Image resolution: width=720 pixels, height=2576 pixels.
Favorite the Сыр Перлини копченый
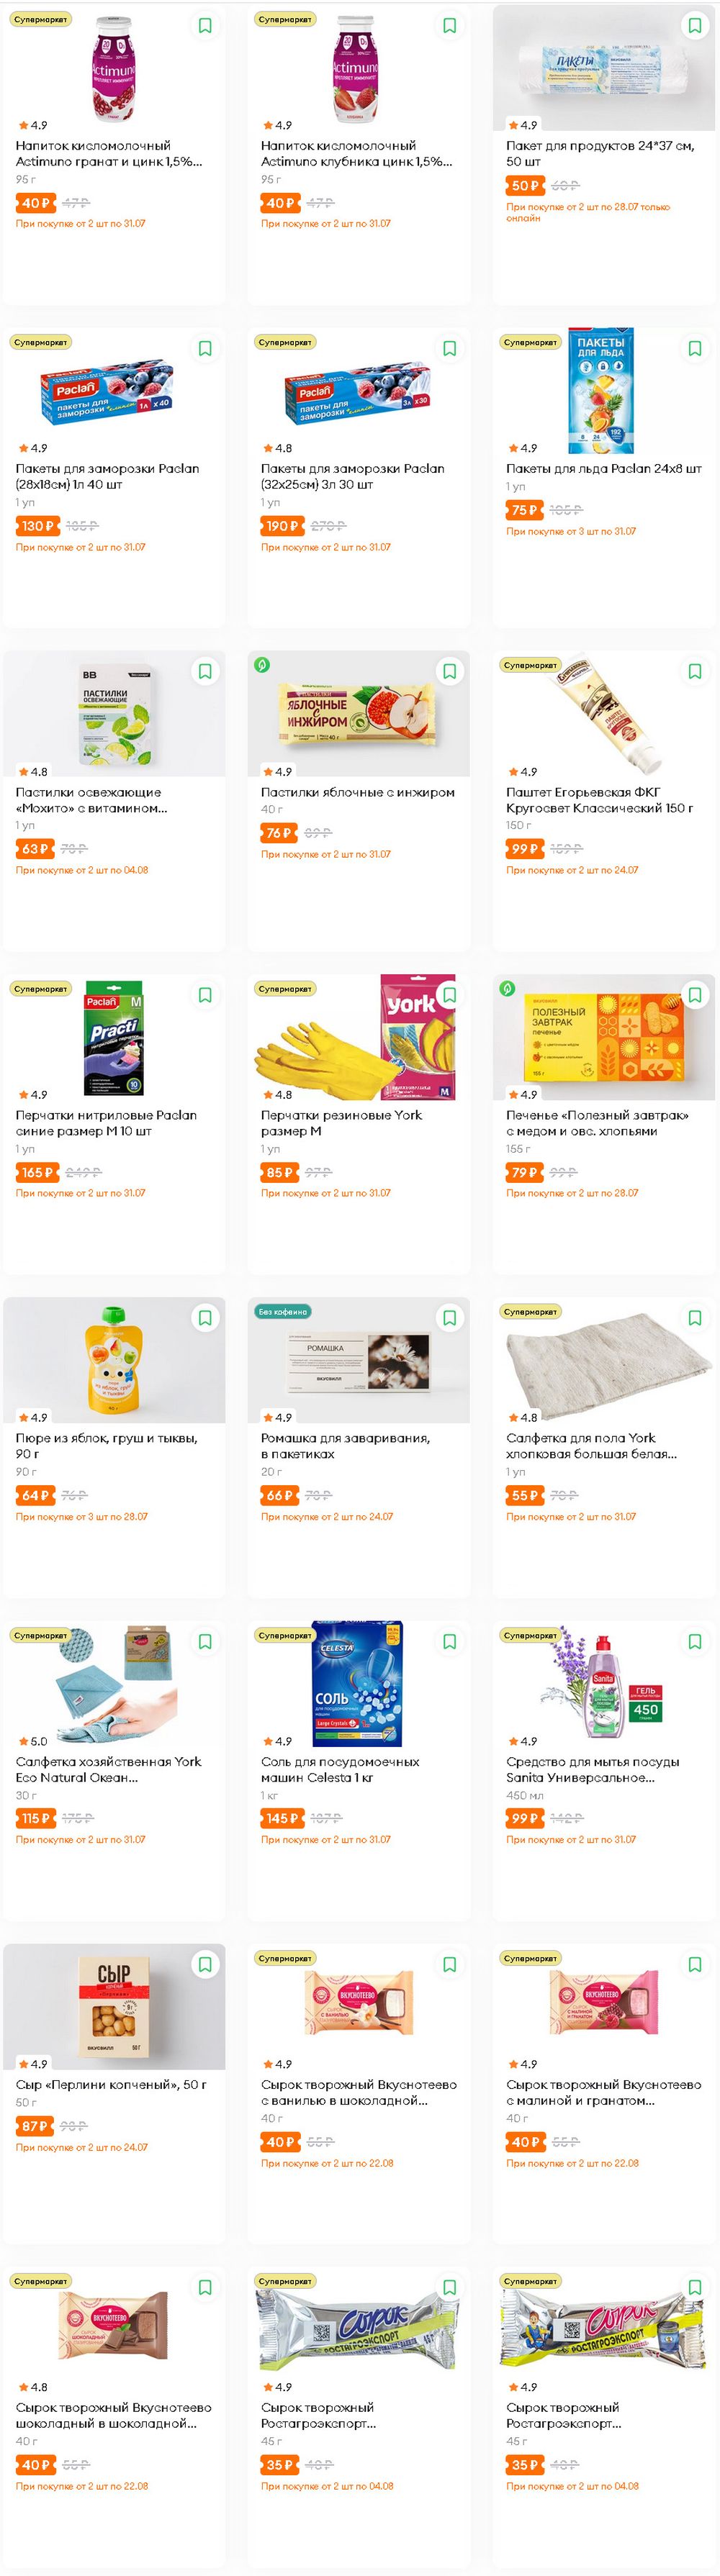(205, 1964)
